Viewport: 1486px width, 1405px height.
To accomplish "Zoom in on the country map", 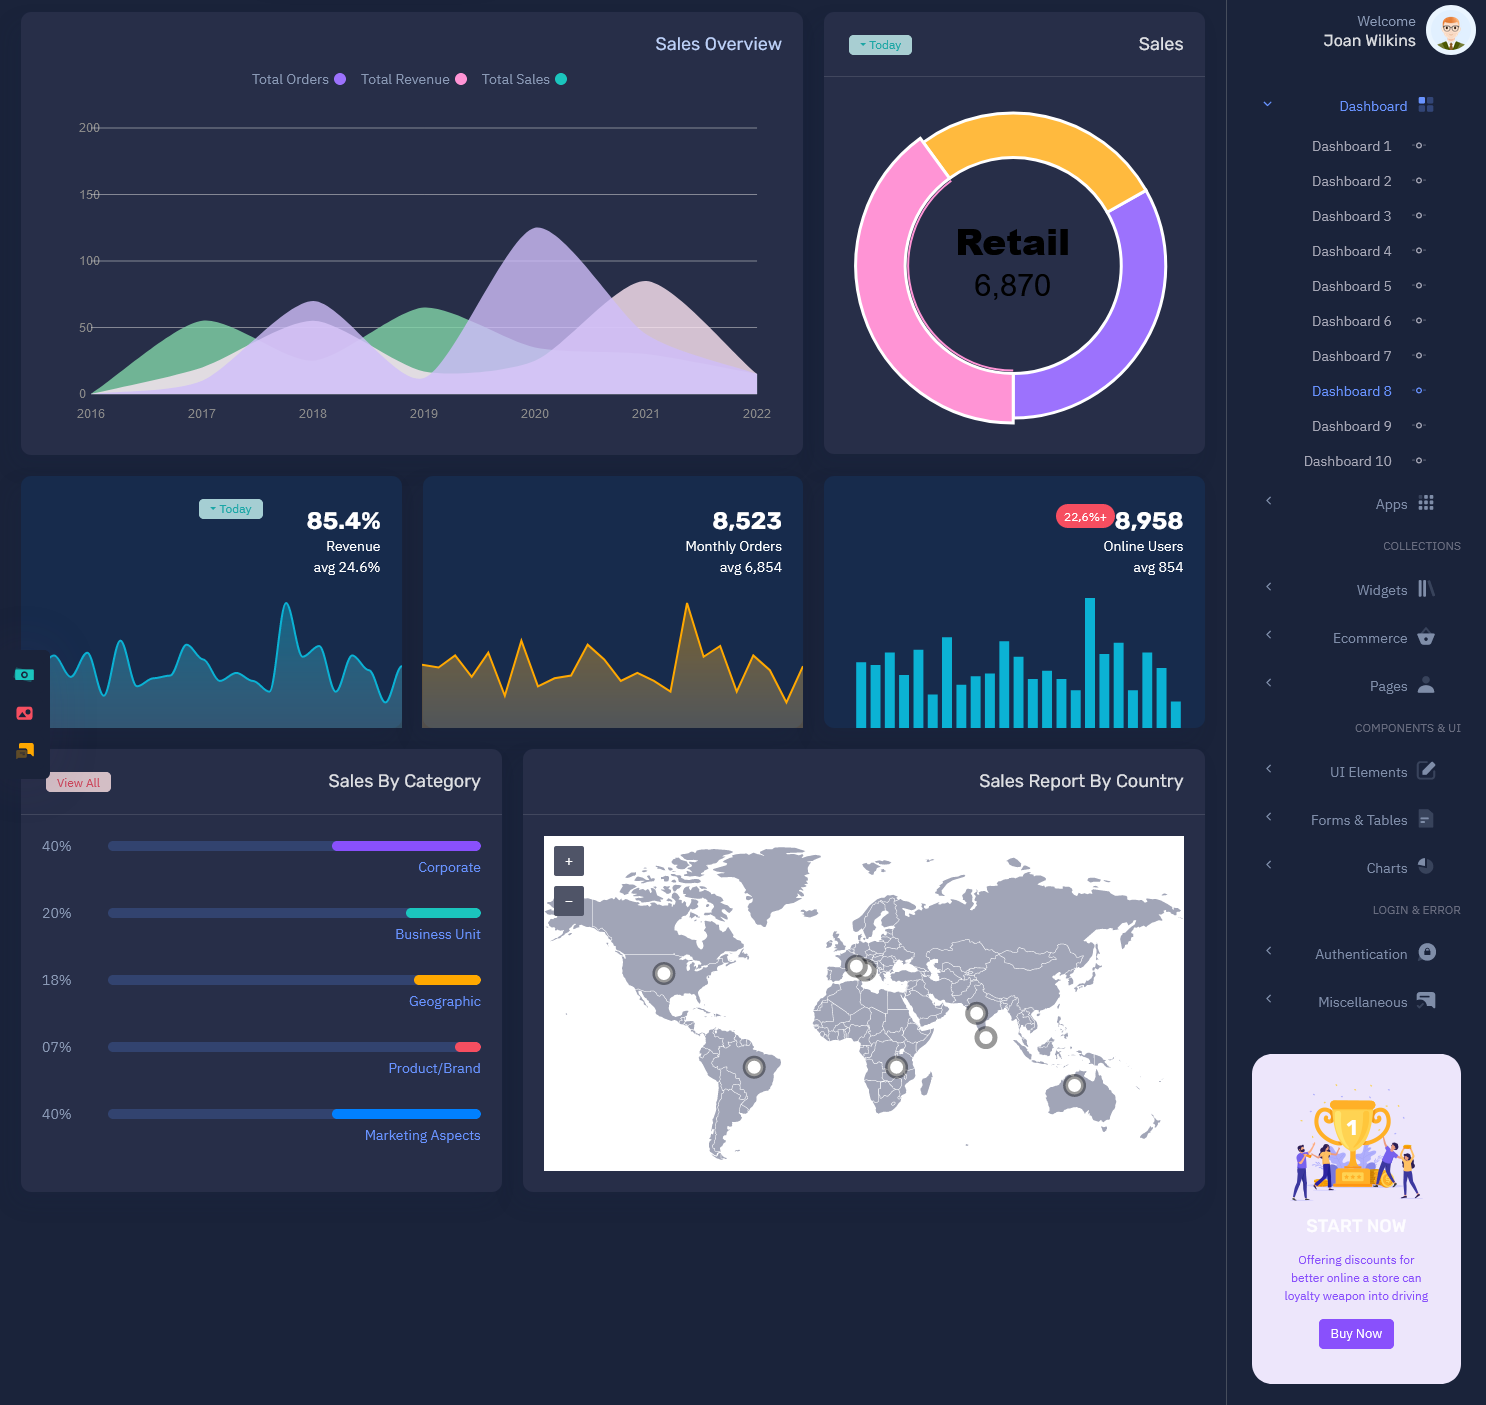I will (x=569, y=861).
